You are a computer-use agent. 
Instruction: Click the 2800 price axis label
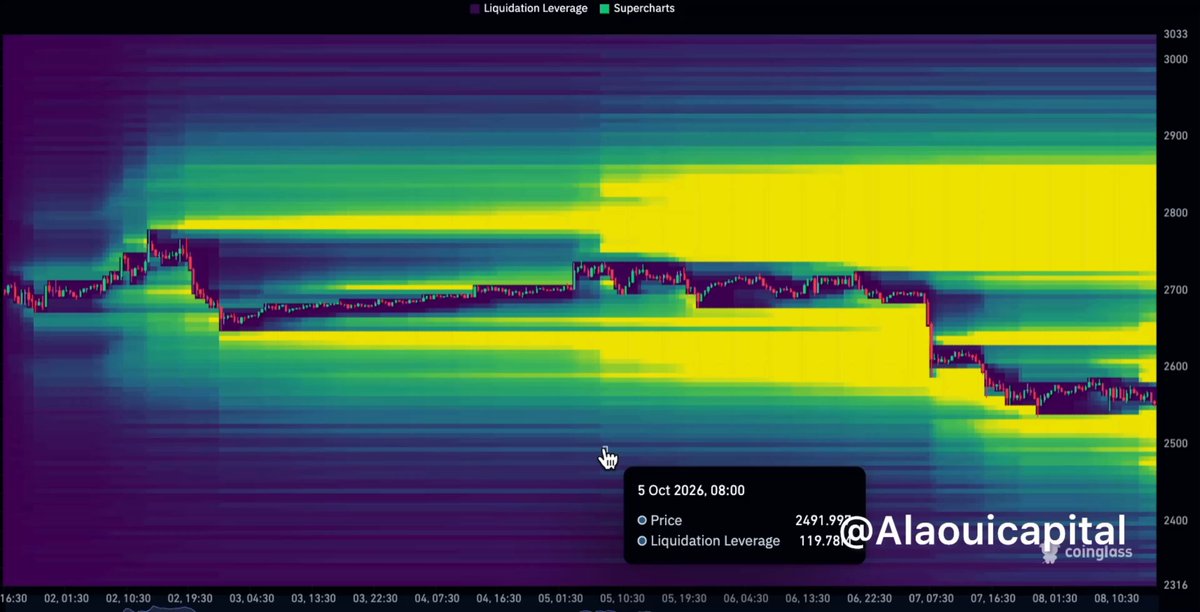1175,213
